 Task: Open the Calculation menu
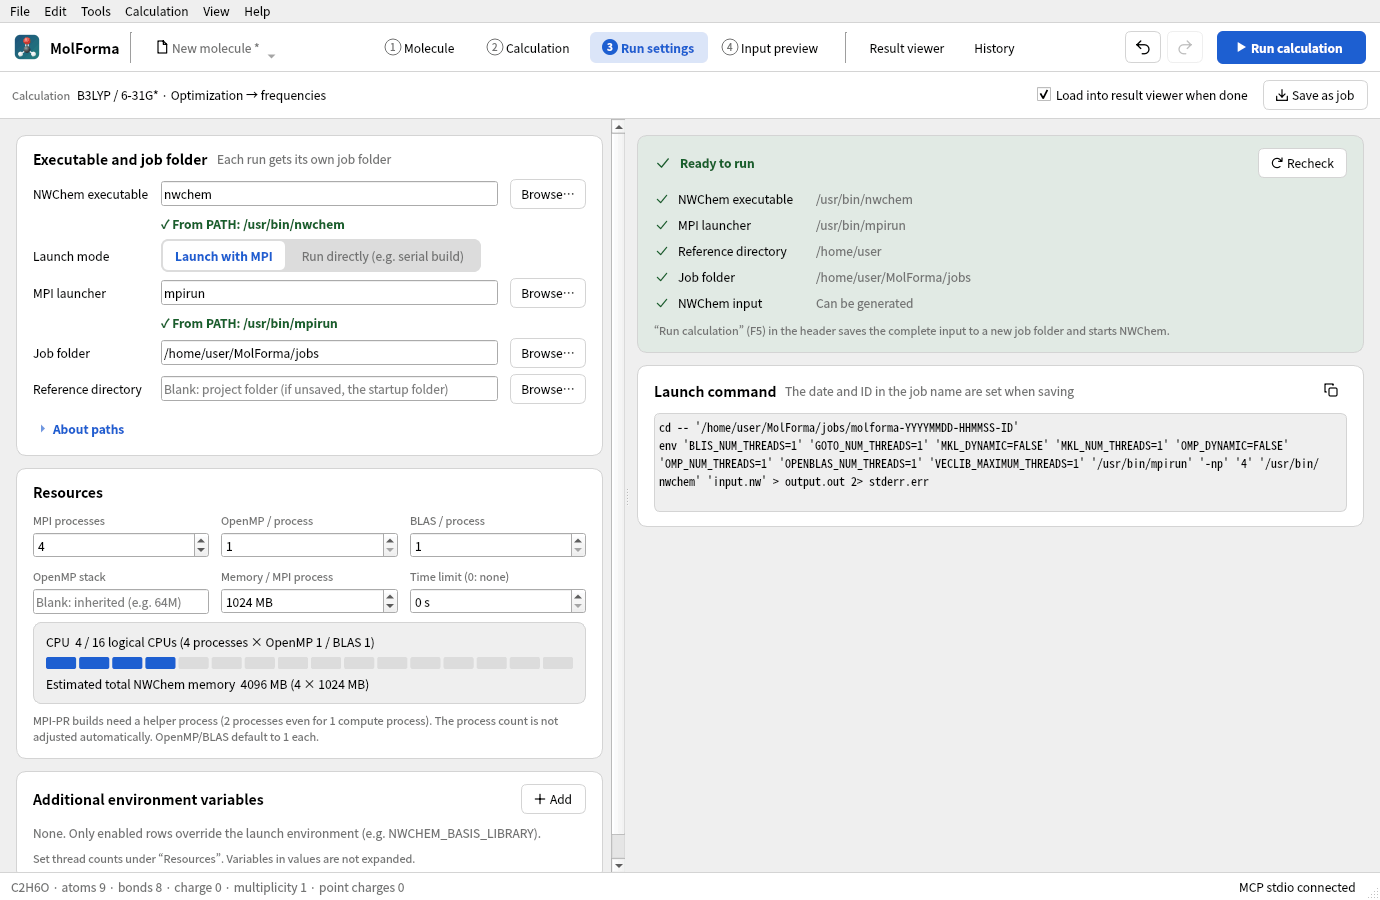tap(157, 11)
